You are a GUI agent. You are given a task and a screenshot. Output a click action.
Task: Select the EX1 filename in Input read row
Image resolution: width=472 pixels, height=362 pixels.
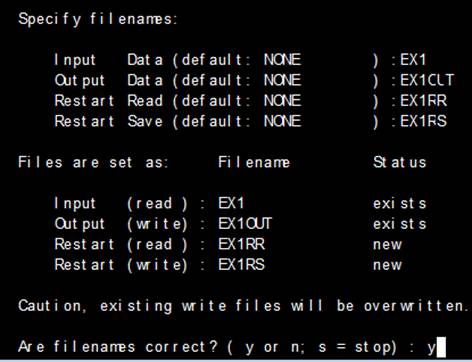[x=231, y=203]
